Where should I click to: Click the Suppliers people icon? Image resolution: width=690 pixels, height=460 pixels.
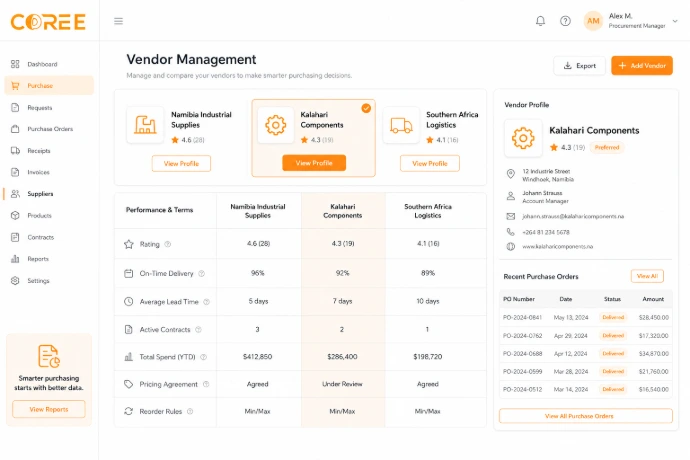point(15,194)
